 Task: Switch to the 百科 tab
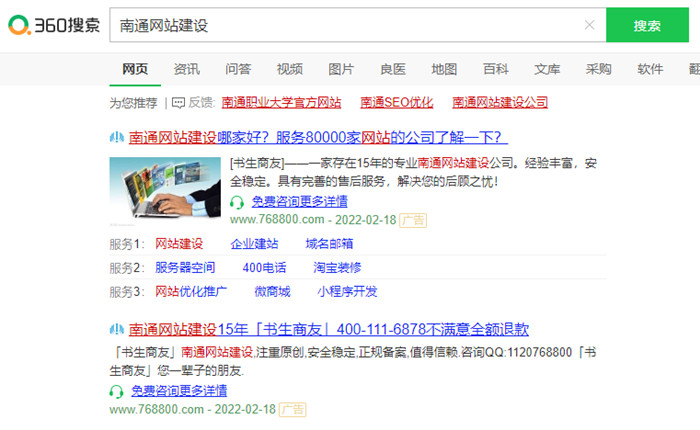point(496,69)
